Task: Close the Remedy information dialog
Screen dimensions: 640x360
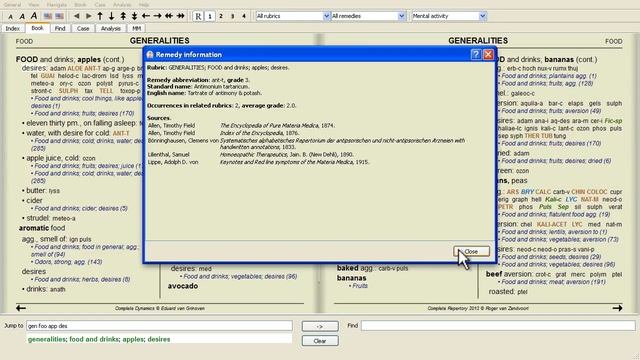Action: click(x=471, y=251)
